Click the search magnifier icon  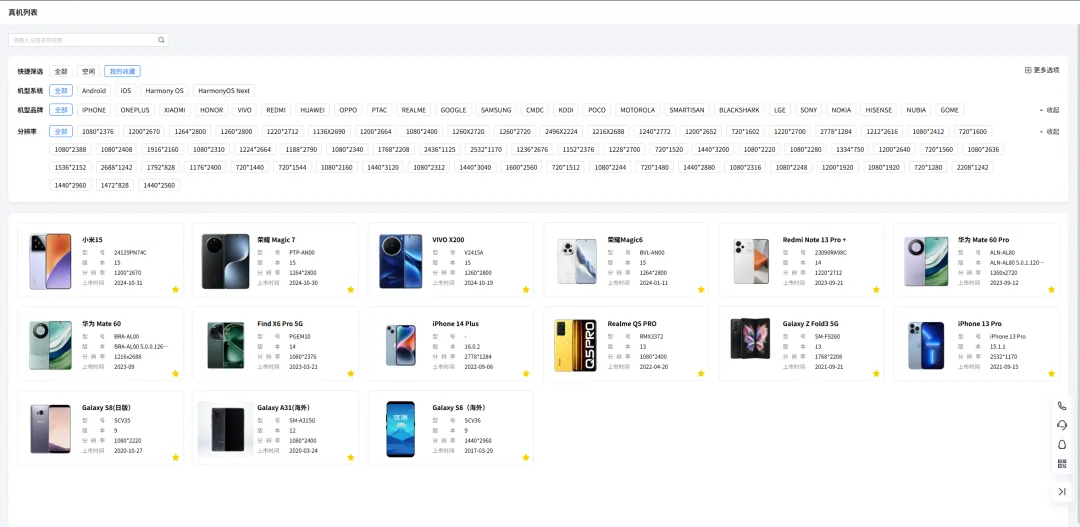point(161,40)
